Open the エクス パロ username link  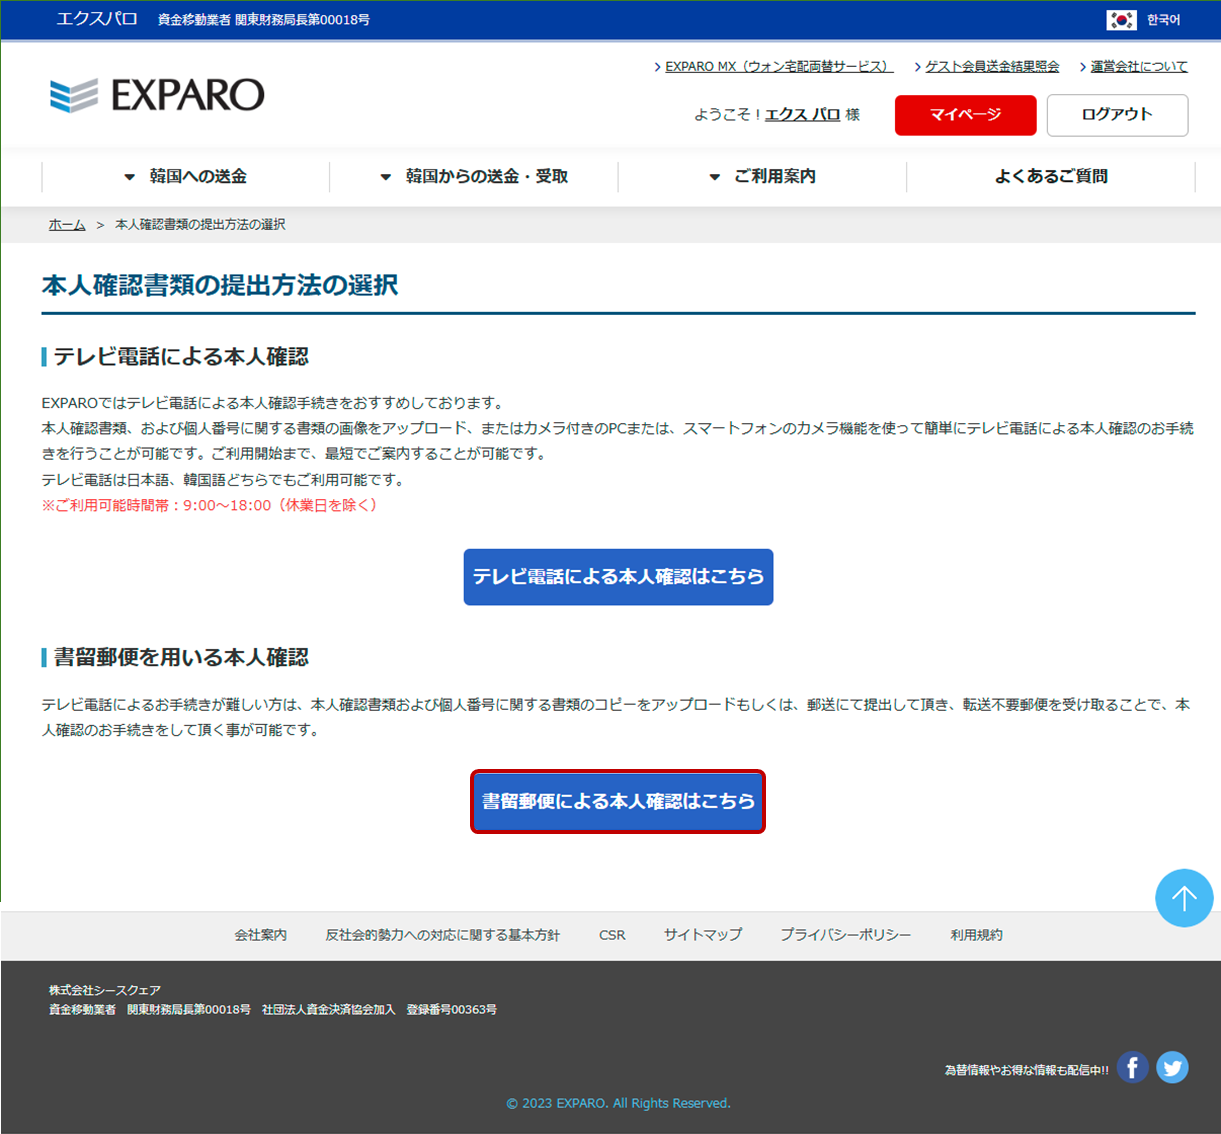click(x=802, y=115)
